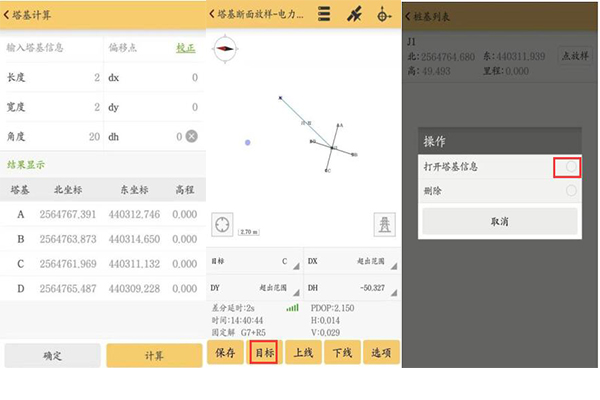Tap the satellite status icon

point(354,14)
